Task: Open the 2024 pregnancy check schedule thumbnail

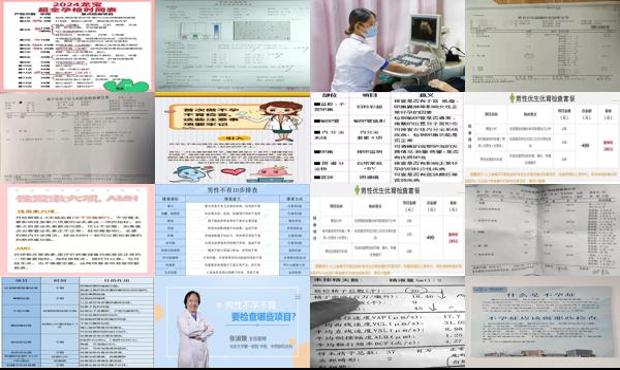Action: 78,46
